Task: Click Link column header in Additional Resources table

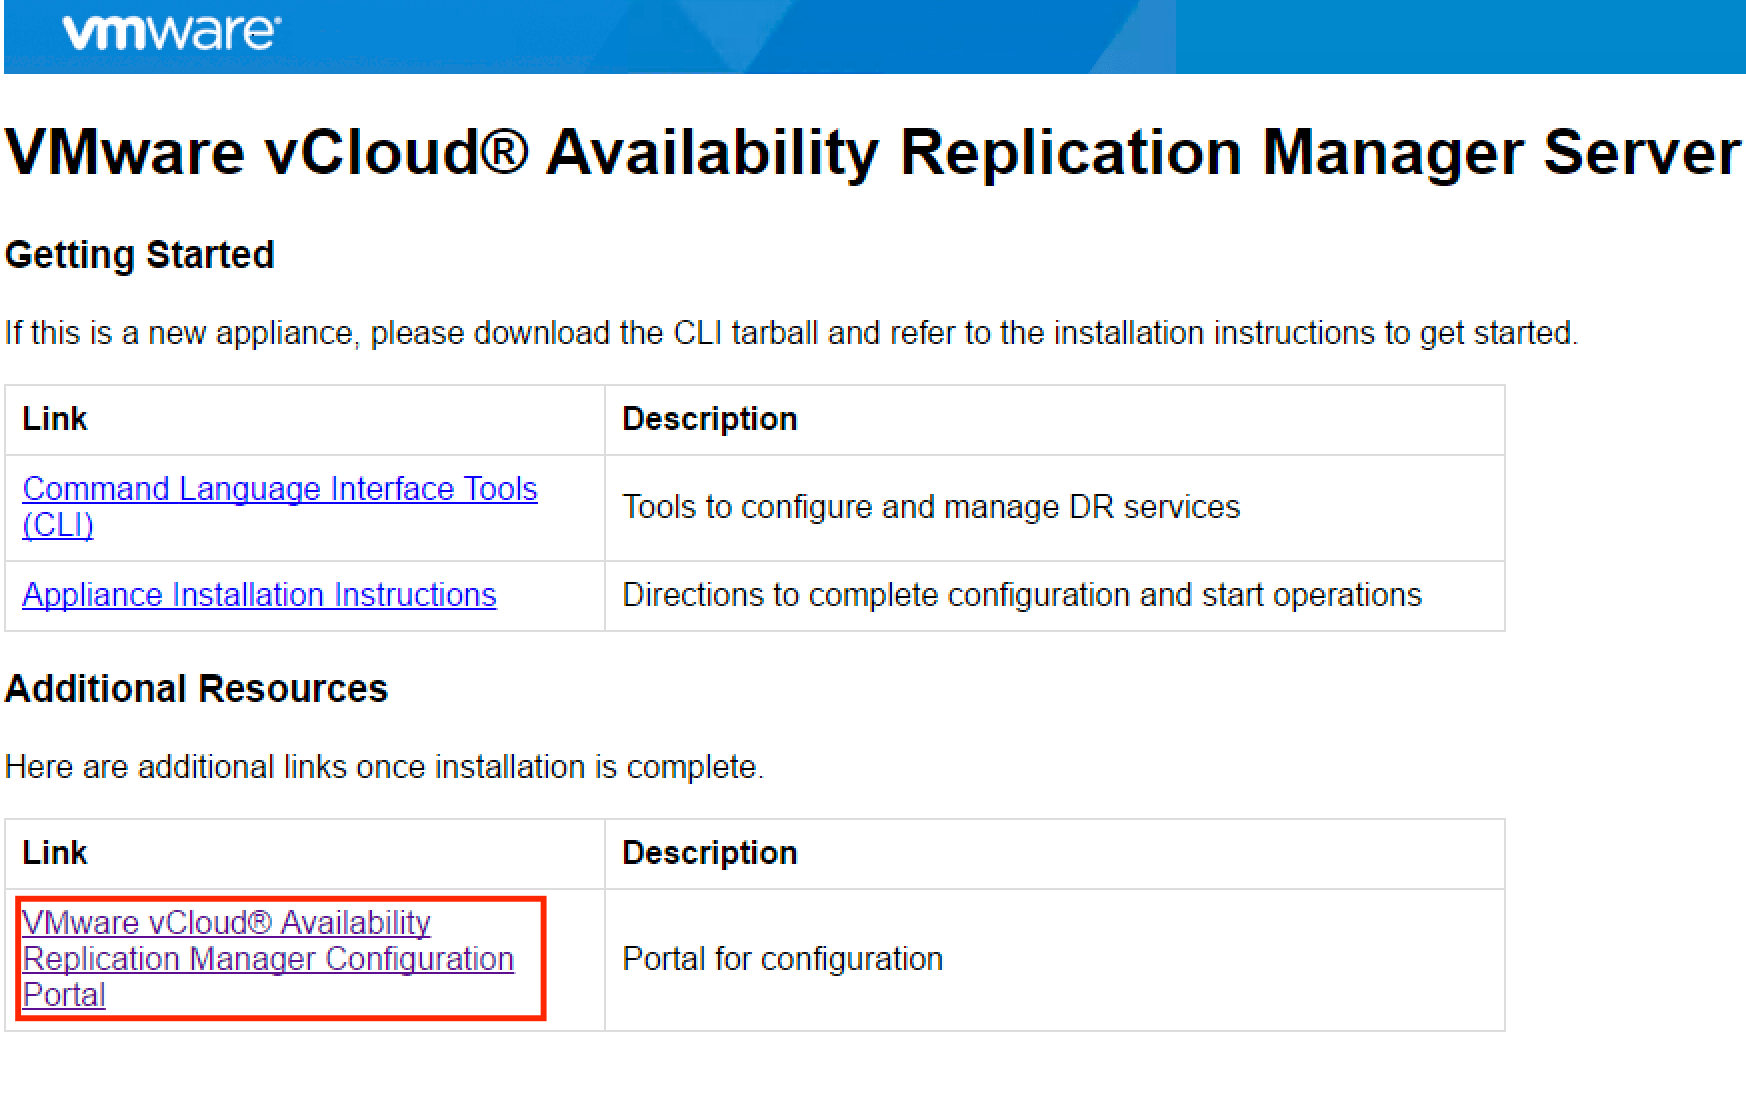Action: coord(55,853)
